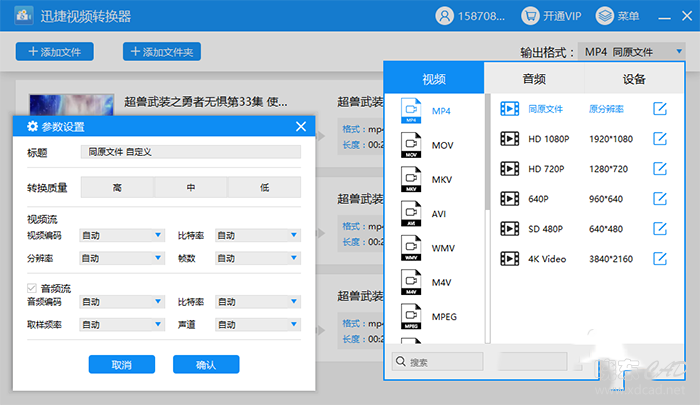Click 取消 in the settings dialog
Screen dimensions: 700x405
122,364
